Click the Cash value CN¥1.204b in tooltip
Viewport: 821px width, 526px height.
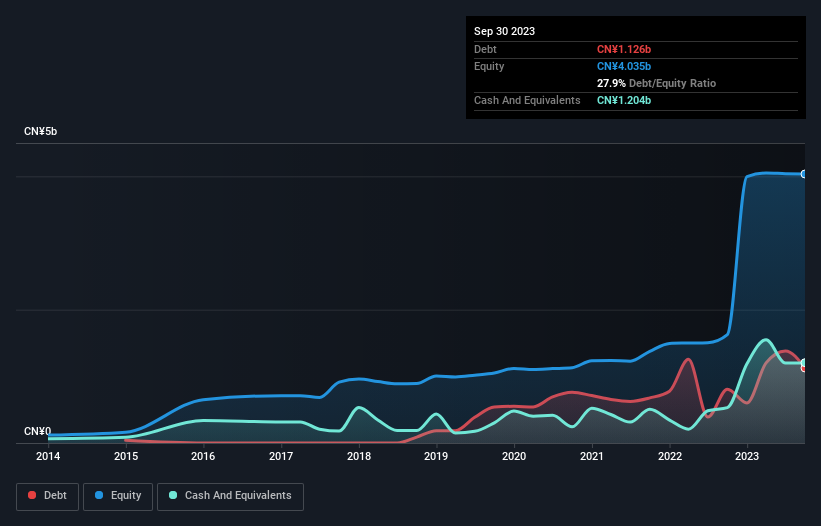(x=624, y=100)
